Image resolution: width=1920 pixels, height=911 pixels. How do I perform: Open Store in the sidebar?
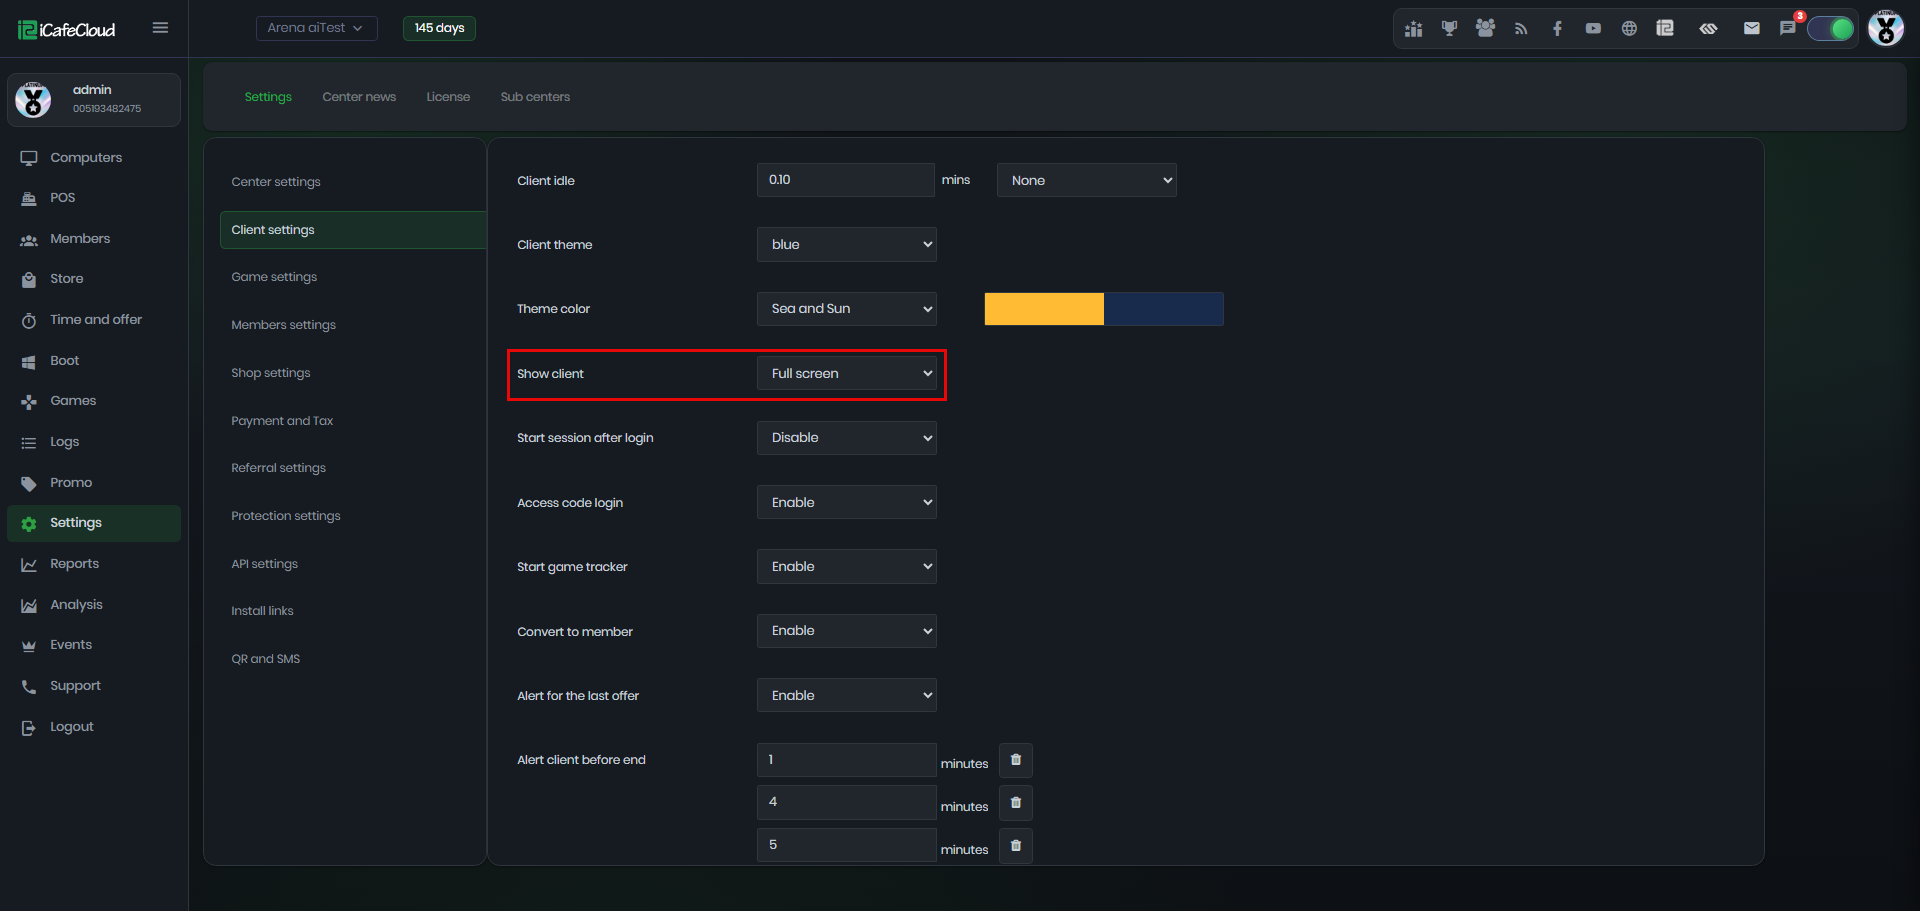[x=94, y=279]
